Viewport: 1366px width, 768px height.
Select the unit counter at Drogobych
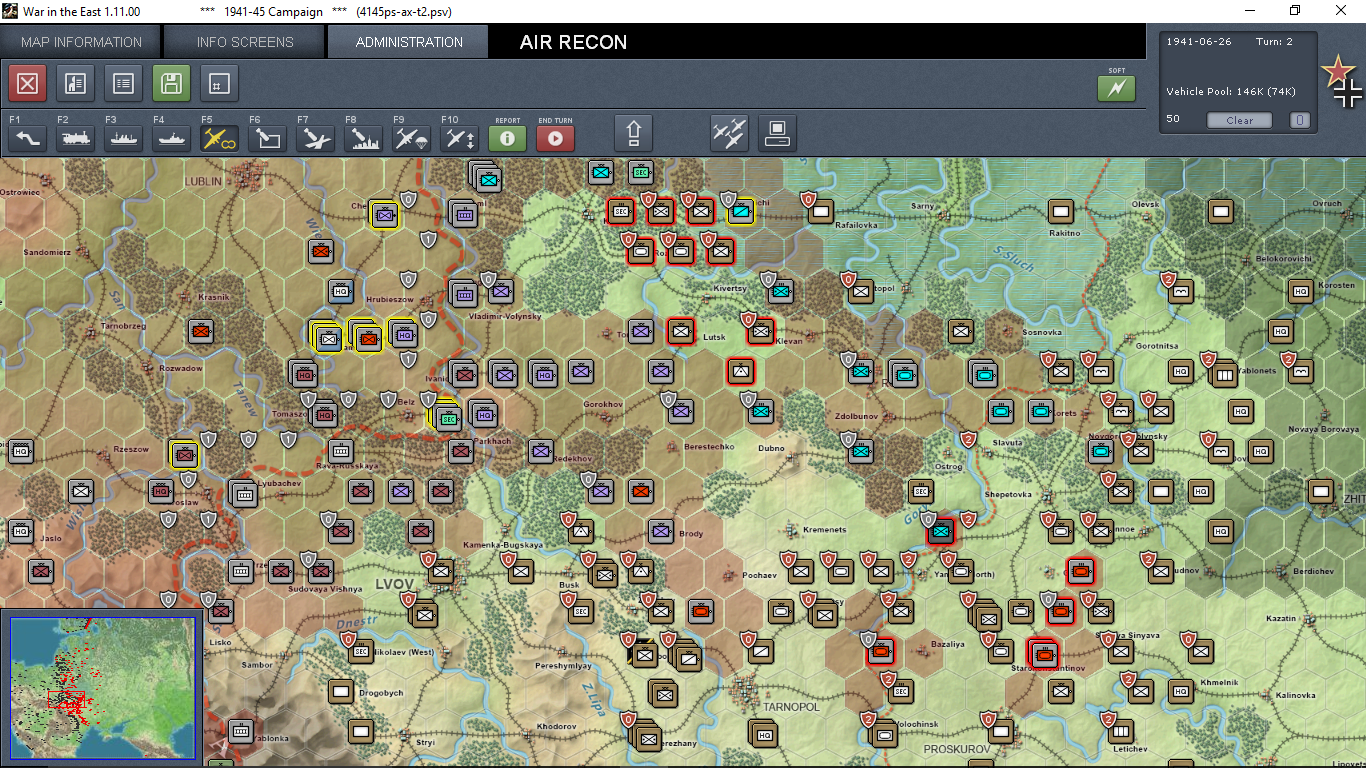tap(340, 691)
